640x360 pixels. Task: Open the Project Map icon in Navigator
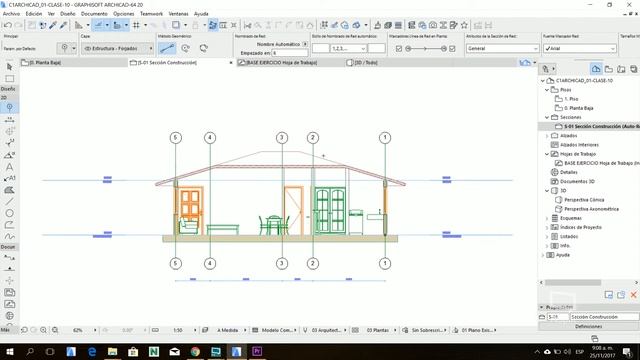tap(596, 69)
